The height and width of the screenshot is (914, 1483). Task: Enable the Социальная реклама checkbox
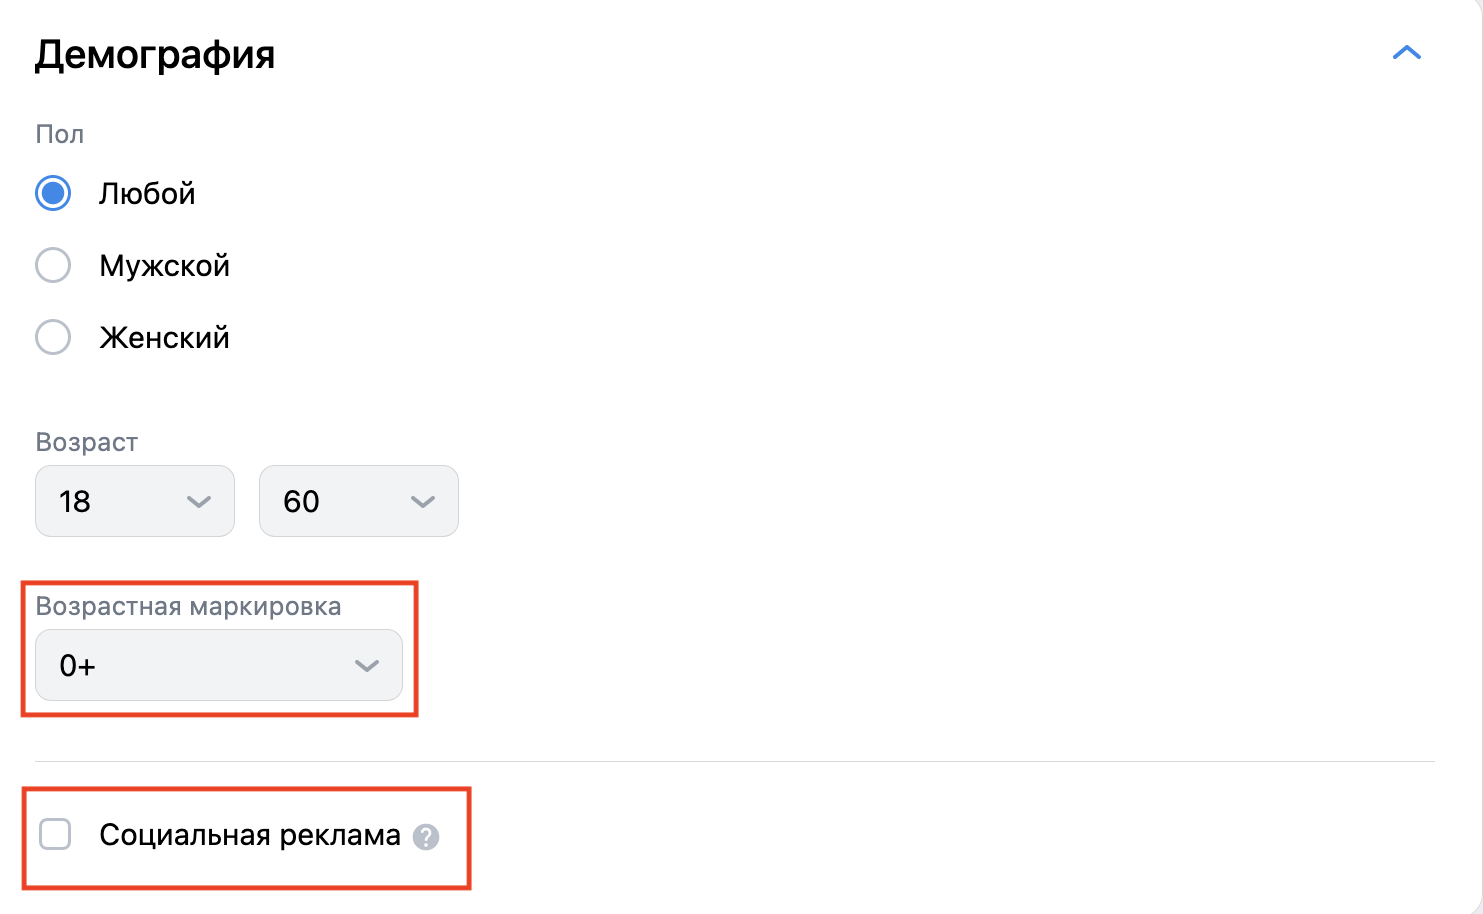click(x=55, y=834)
